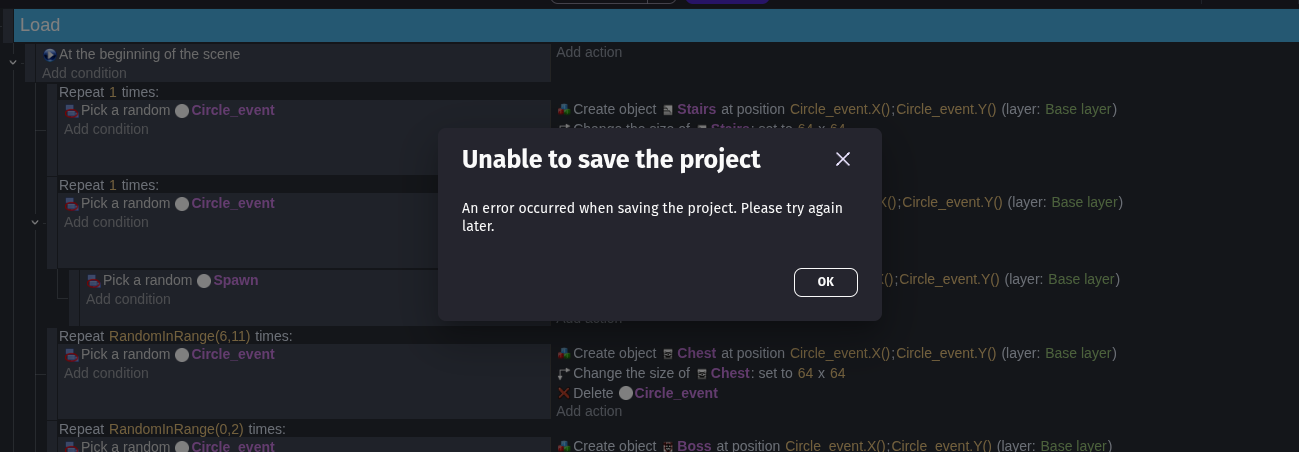Add condition below 'At the beginning of the scene'
The image size is (1299, 452).
(x=84, y=73)
